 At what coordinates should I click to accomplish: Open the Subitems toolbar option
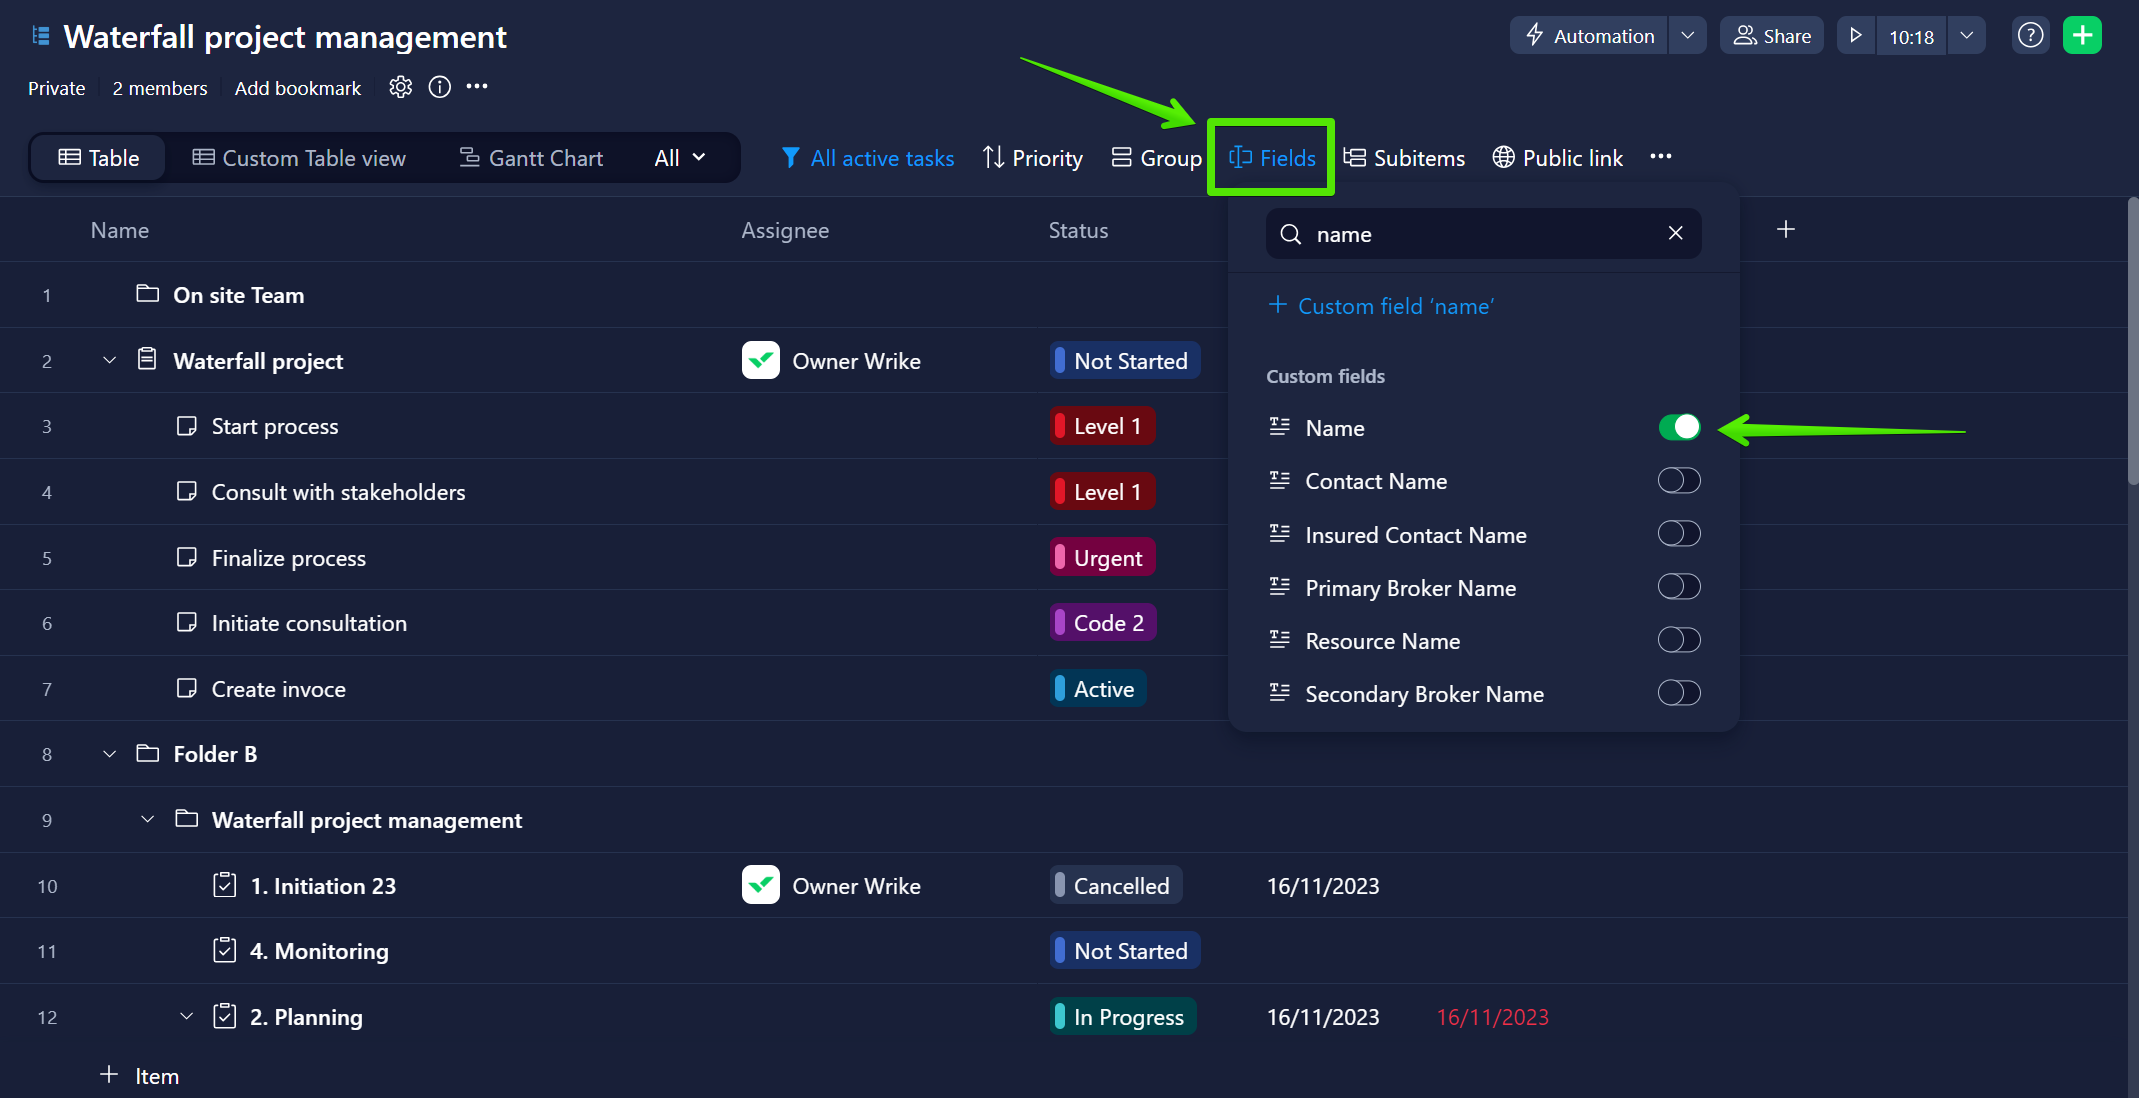tap(1404, 158)
